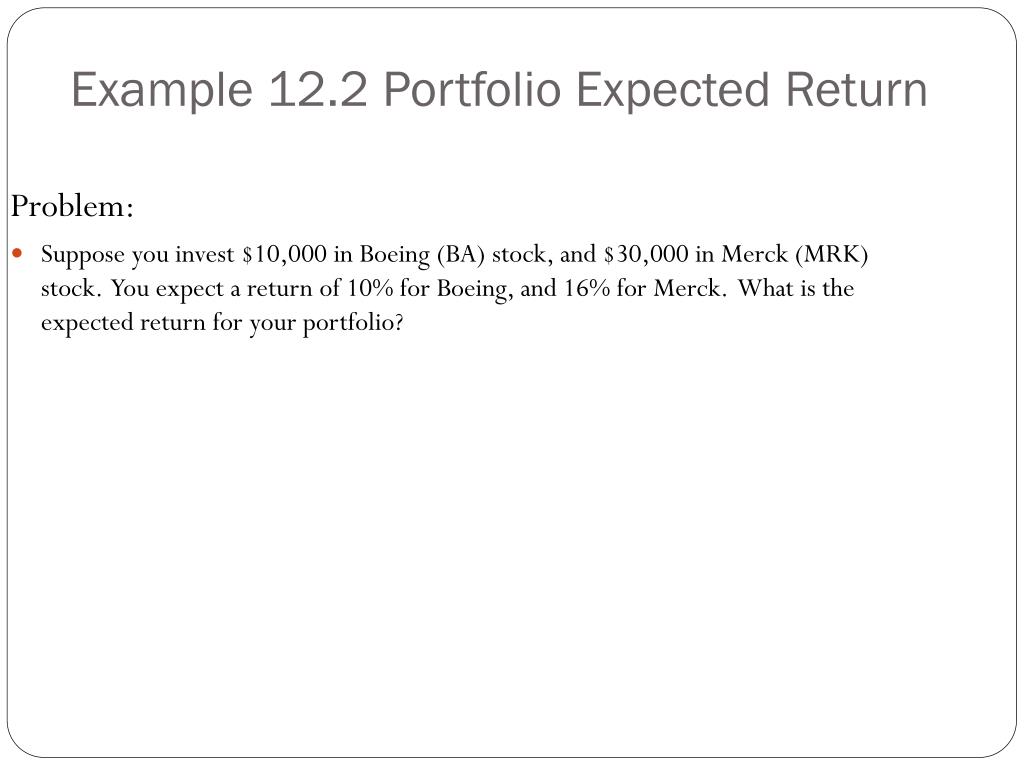This screenshot has height=768, width=1024.
Task: Click the word 'Suppose' starting the problem
Action: pos(82,256)
